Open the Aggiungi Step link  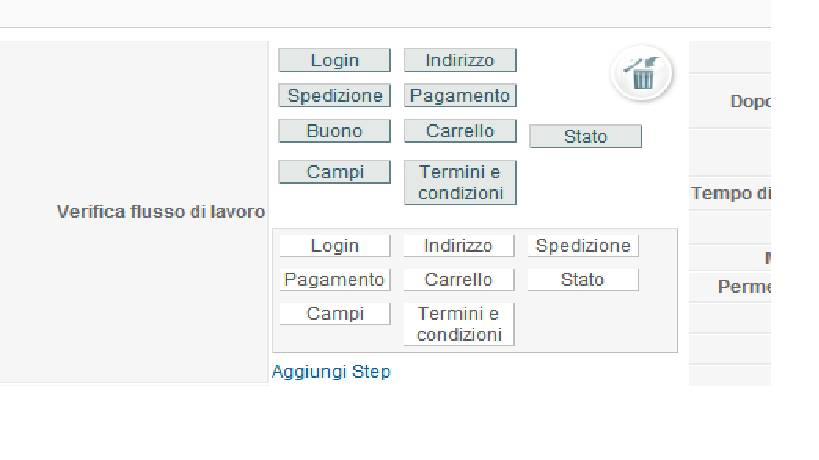[x=331, y=372]
